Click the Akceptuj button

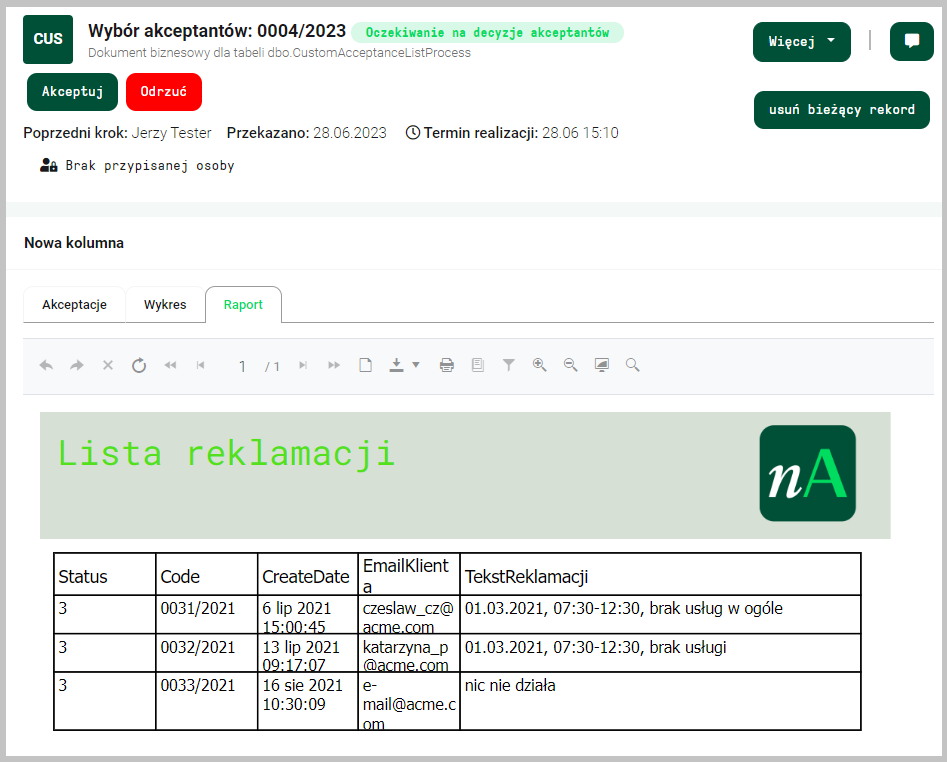(x=72, y=92)
